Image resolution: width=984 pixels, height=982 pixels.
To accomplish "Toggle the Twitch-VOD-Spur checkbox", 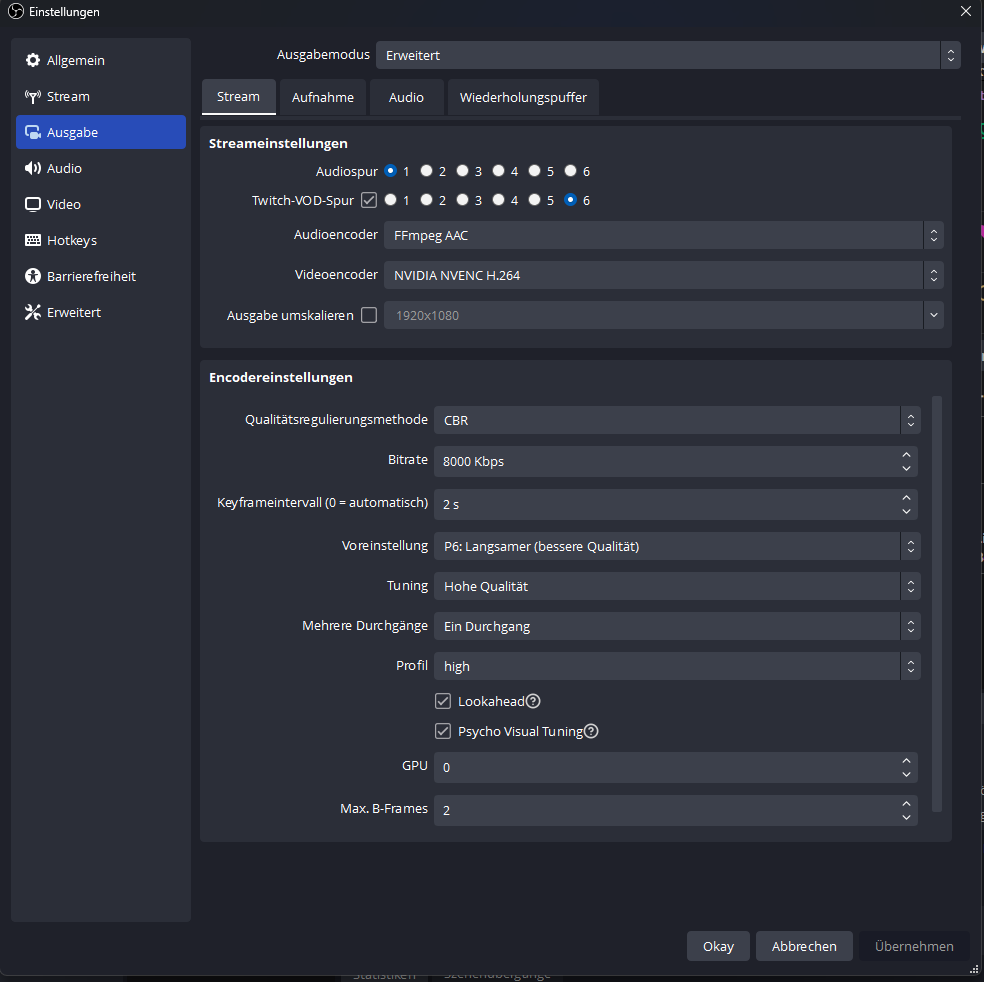I will click(x=369, y=200).
